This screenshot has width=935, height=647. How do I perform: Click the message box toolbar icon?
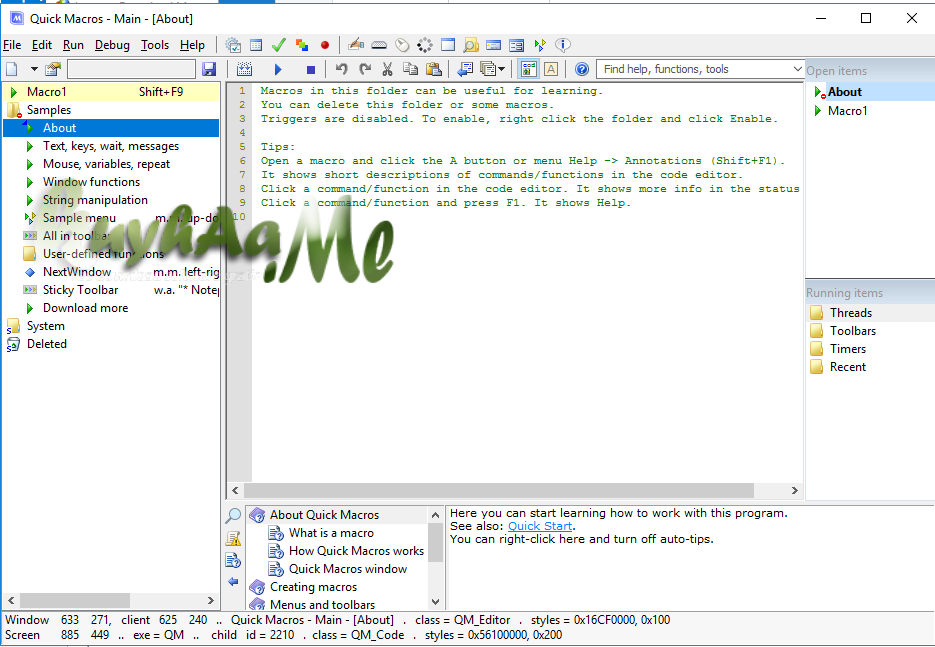pos(493,45)
